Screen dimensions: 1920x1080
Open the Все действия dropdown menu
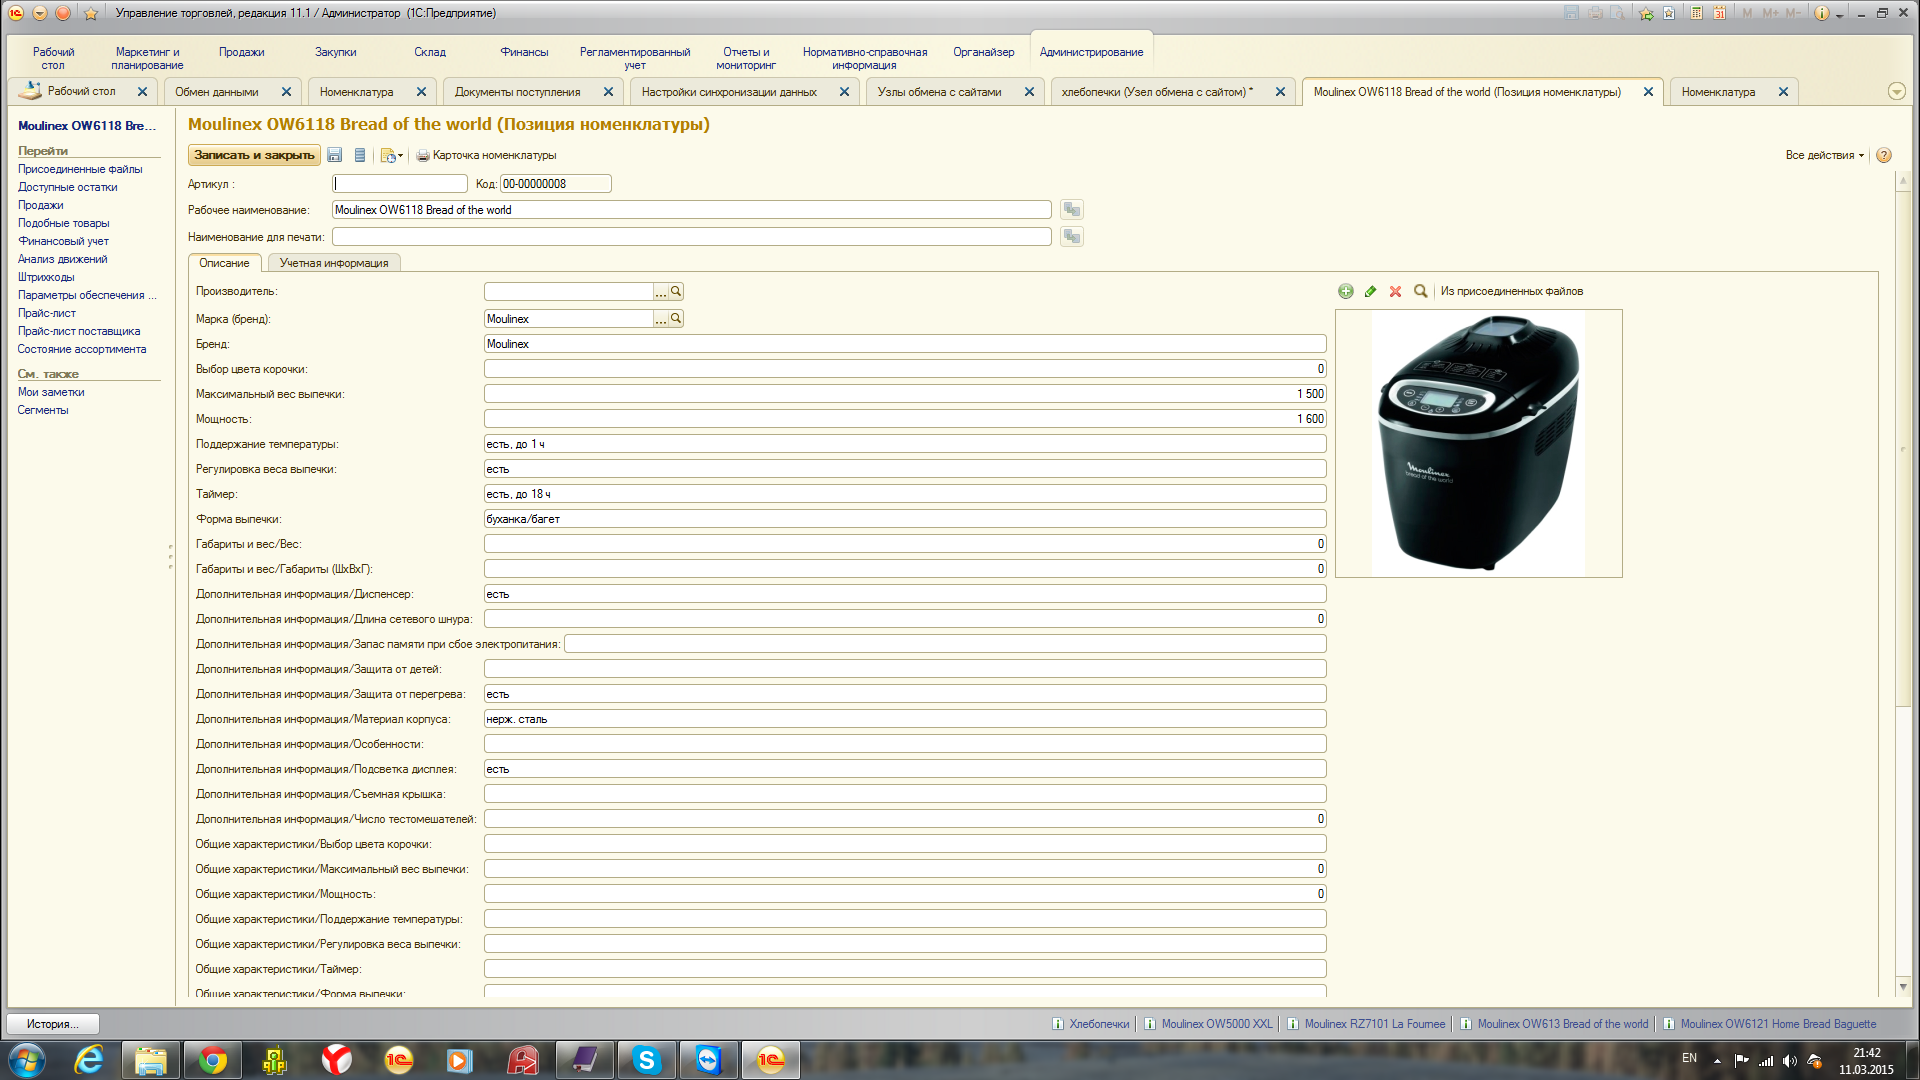1824,155
